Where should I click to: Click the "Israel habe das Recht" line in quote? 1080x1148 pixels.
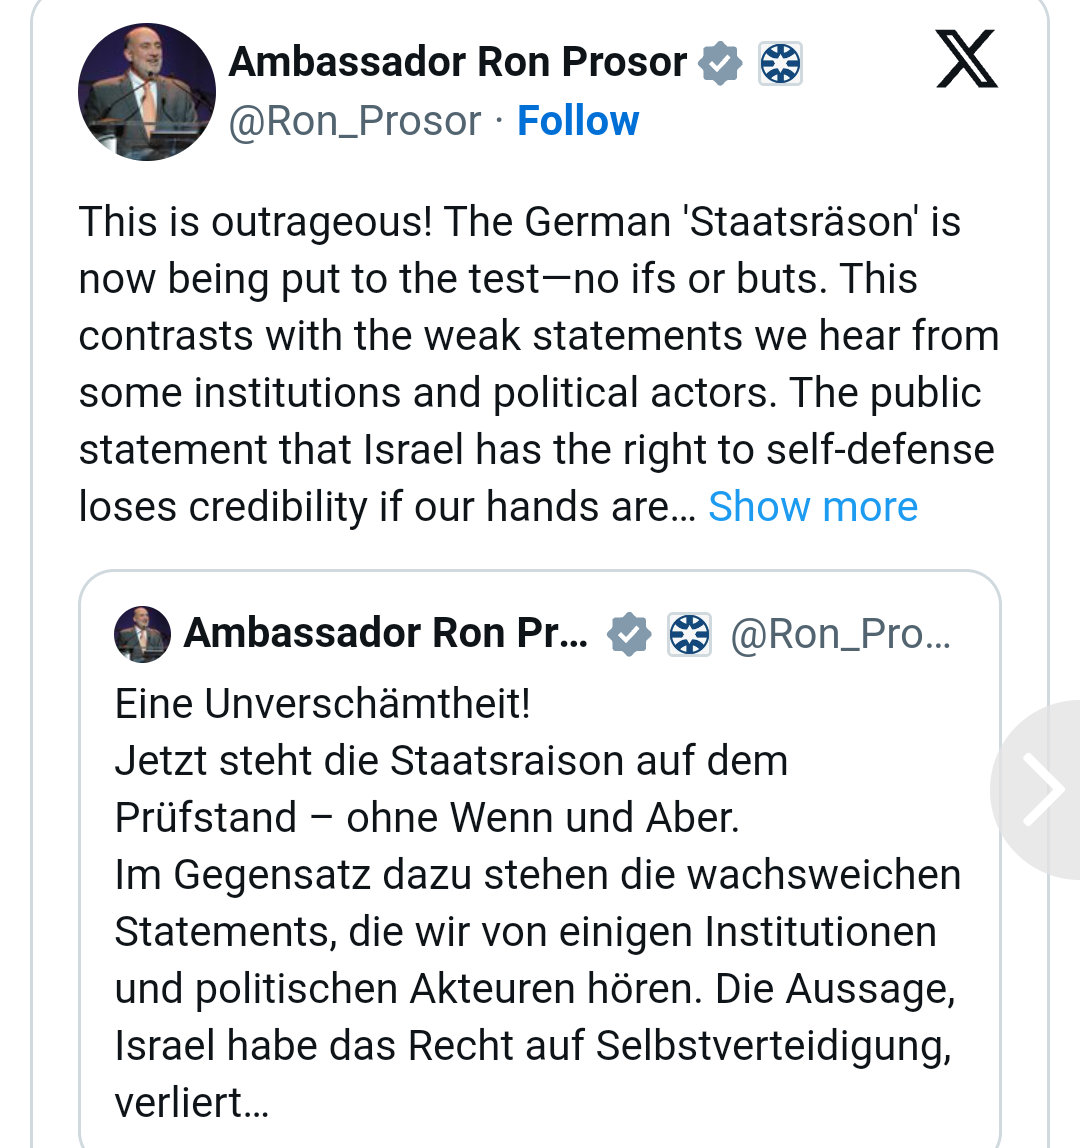click(532, 1046)
